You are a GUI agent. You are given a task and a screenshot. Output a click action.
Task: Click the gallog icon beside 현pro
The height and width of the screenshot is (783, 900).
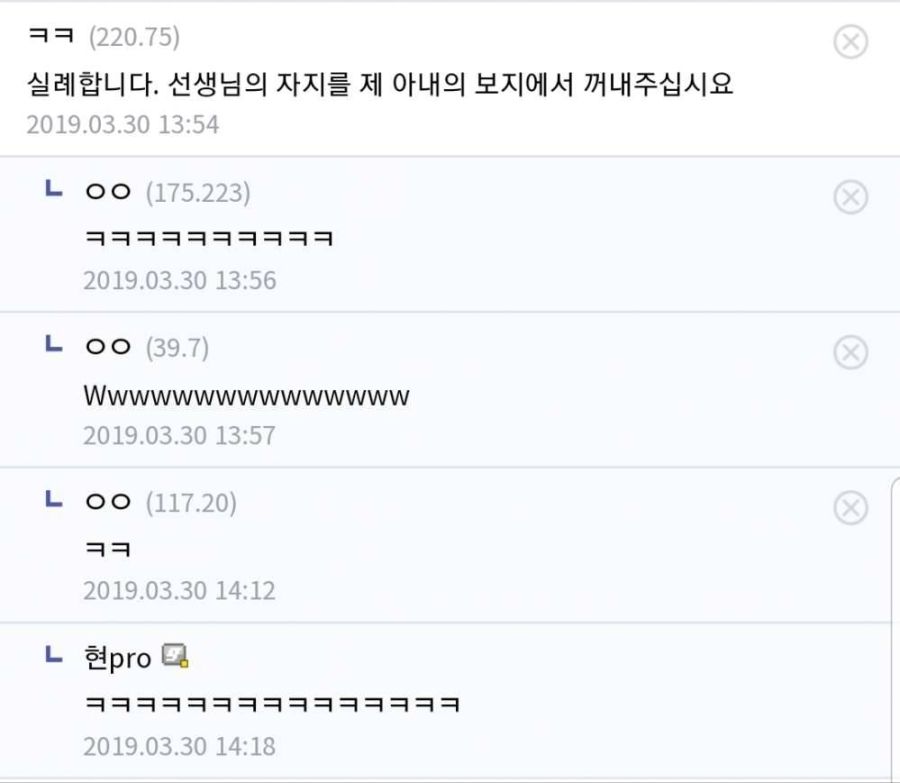pyautogui.click(x=177, y=657)
